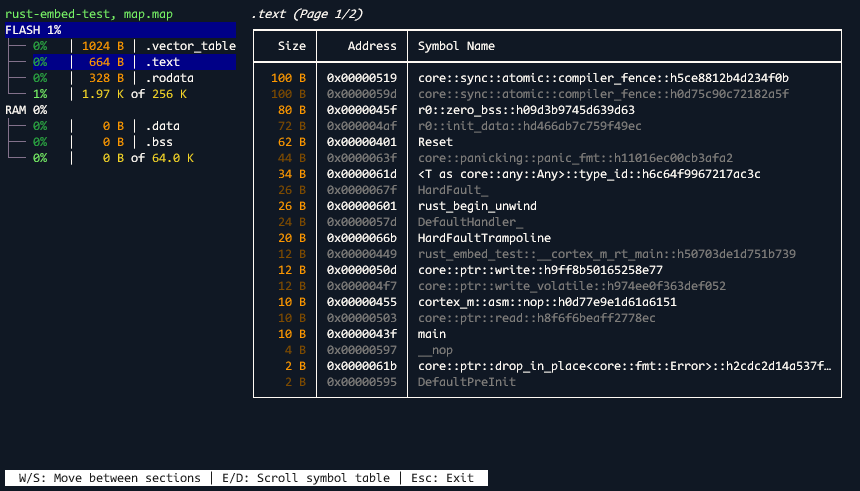860x491 pixels.
Task: Select the Reset symbol row
Action: [435, 142]
